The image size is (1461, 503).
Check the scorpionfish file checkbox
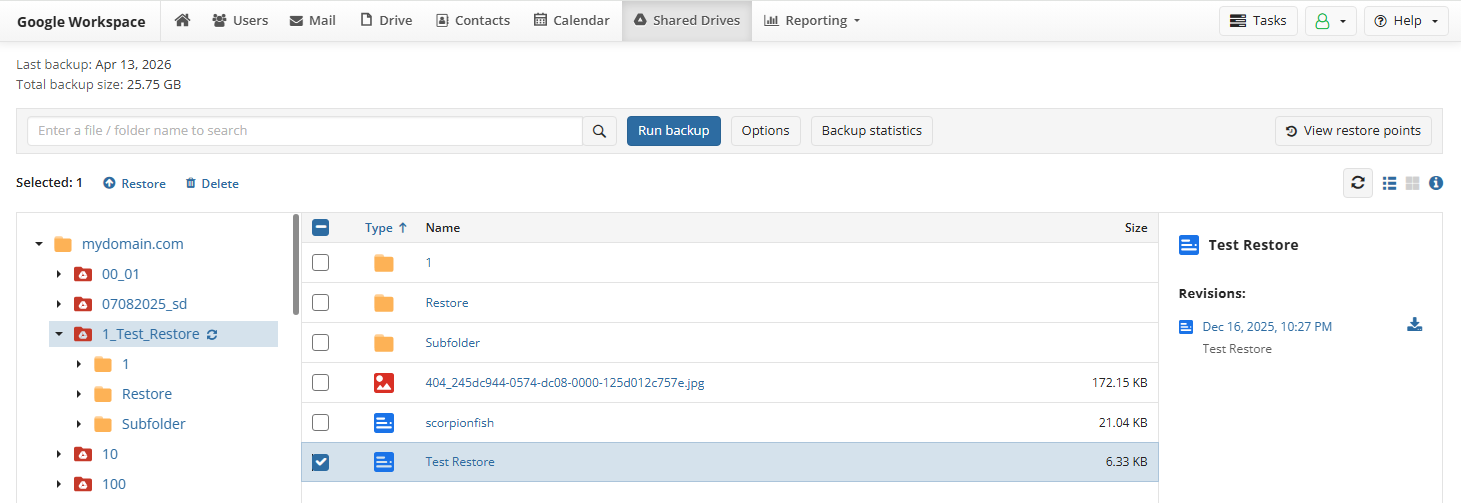pyautogui.click(x=320, y=423)
